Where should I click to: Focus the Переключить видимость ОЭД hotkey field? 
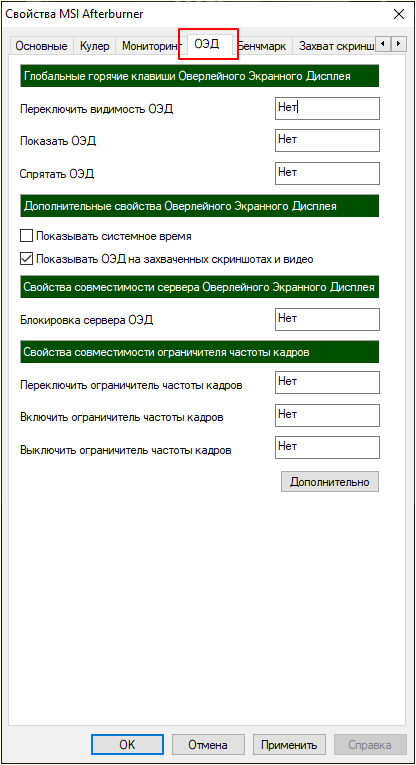click(327, 108)
